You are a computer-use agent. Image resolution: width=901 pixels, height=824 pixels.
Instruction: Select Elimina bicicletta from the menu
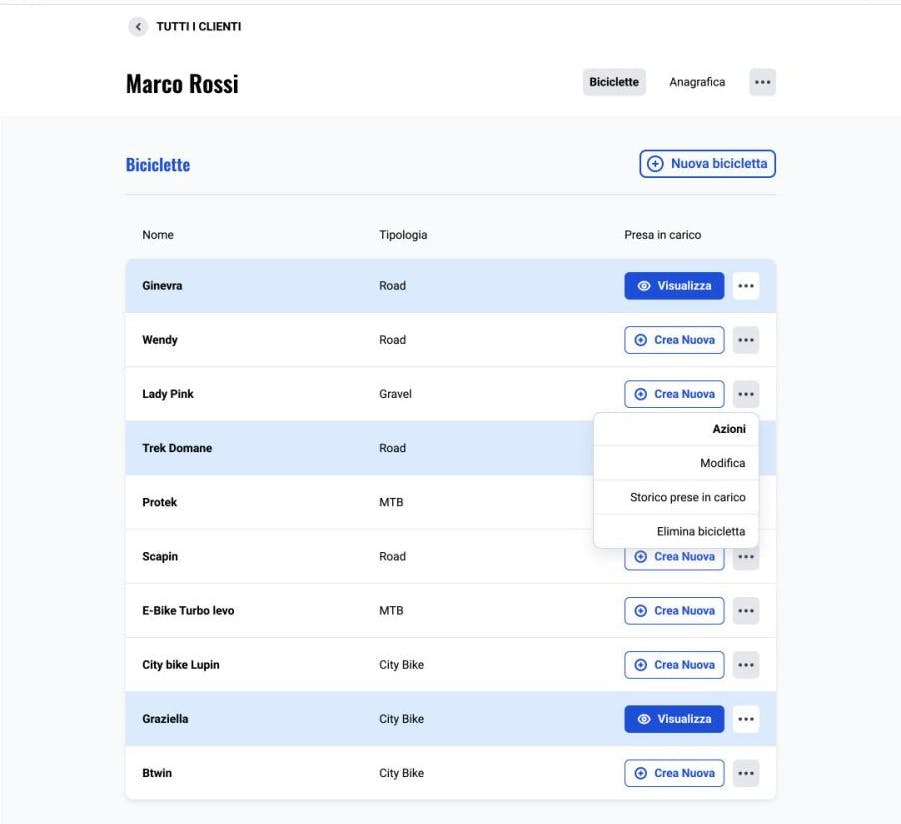click(700, 531)
